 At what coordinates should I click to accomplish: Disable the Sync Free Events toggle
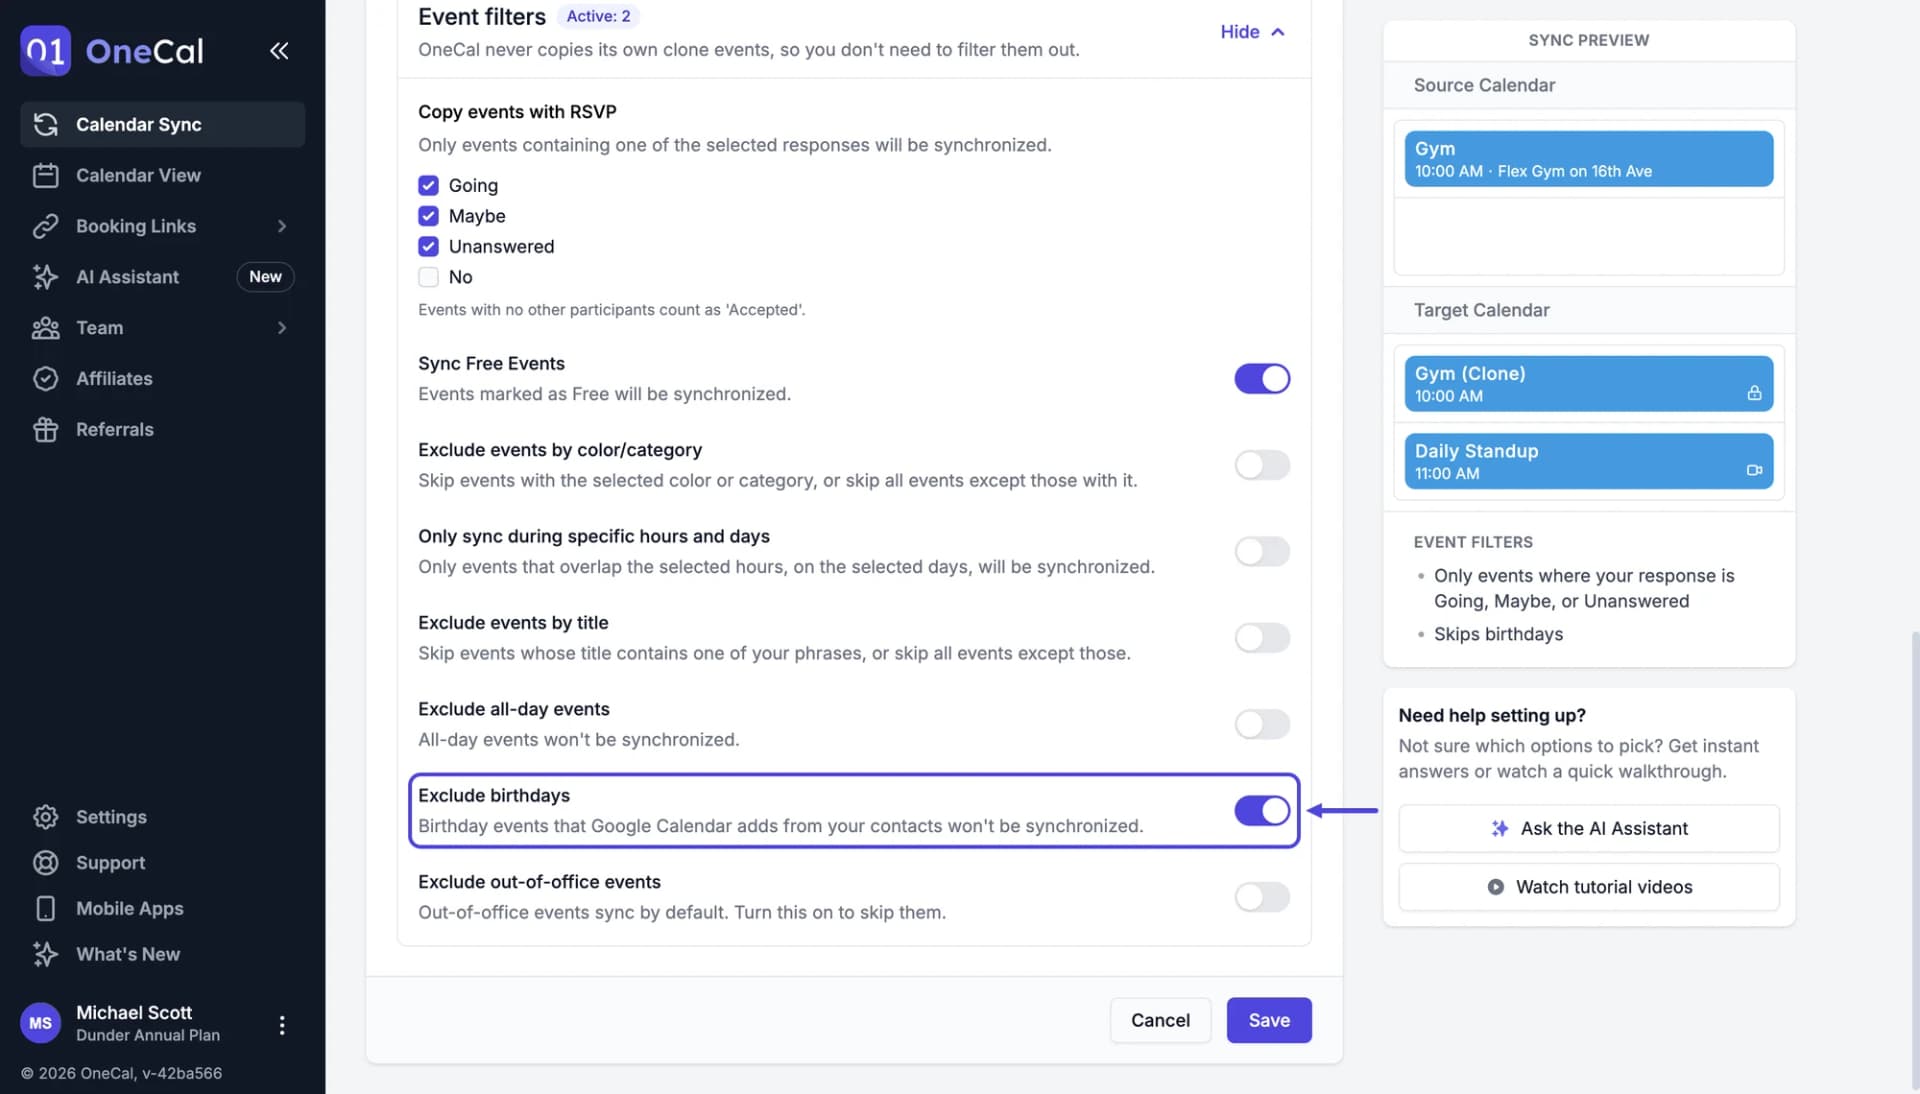[x=1262, y=379]
